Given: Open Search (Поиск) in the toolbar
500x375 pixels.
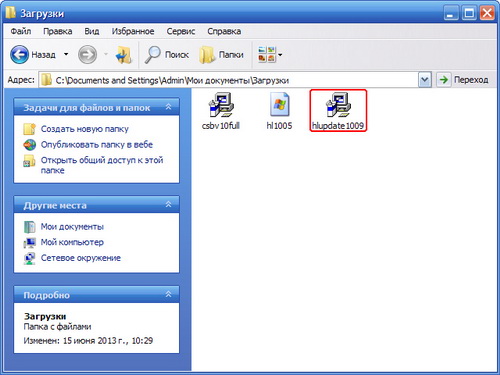Looking at the screenshot, I should coord(167,54).
